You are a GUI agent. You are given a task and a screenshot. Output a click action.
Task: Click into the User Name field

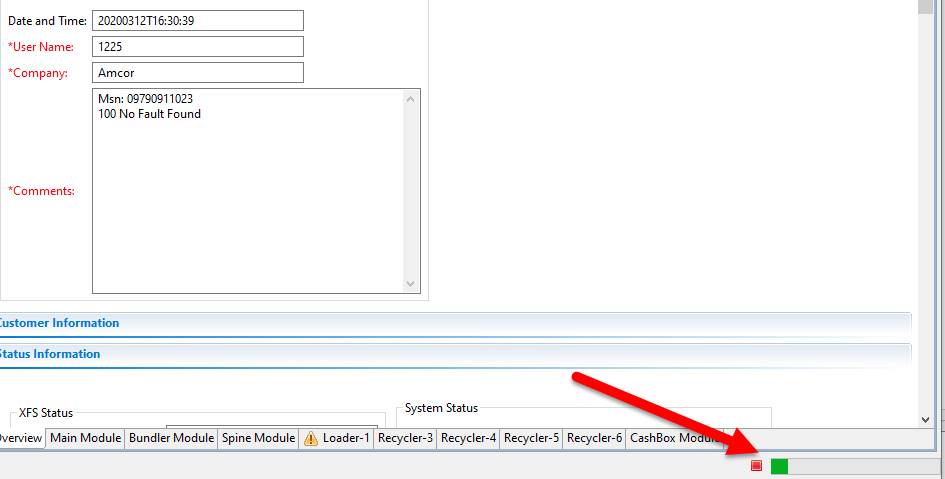pyautogui.click(x=197, y=46)
